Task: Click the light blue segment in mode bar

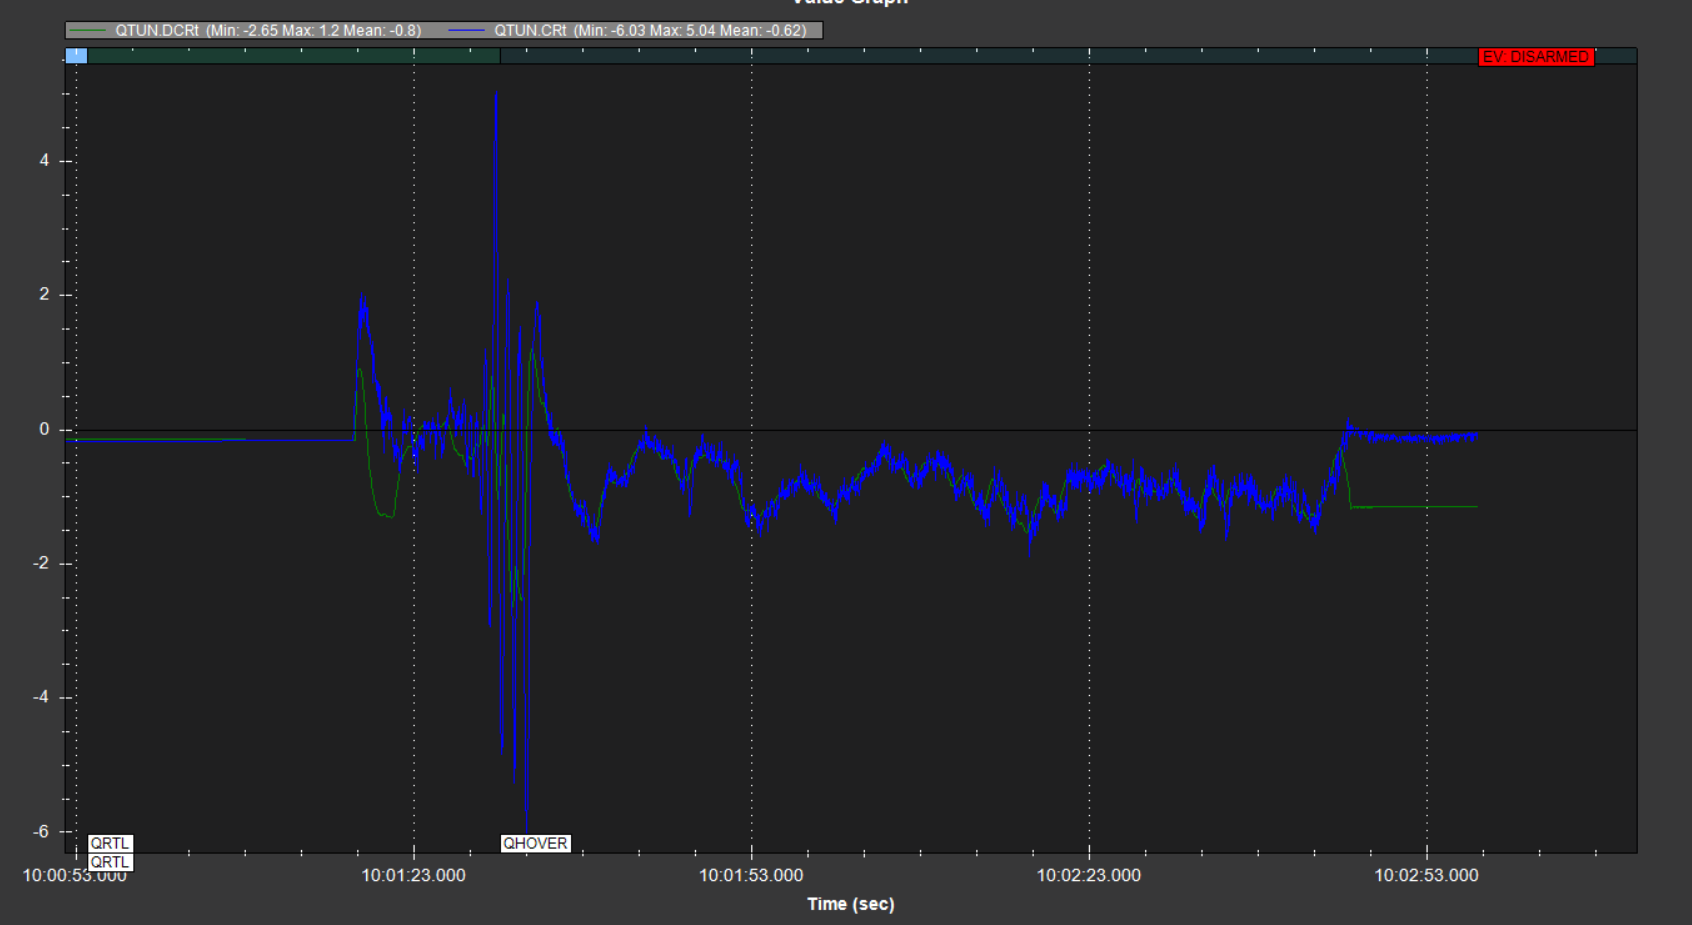Action: pyautogui.click(x=76, y=56)
